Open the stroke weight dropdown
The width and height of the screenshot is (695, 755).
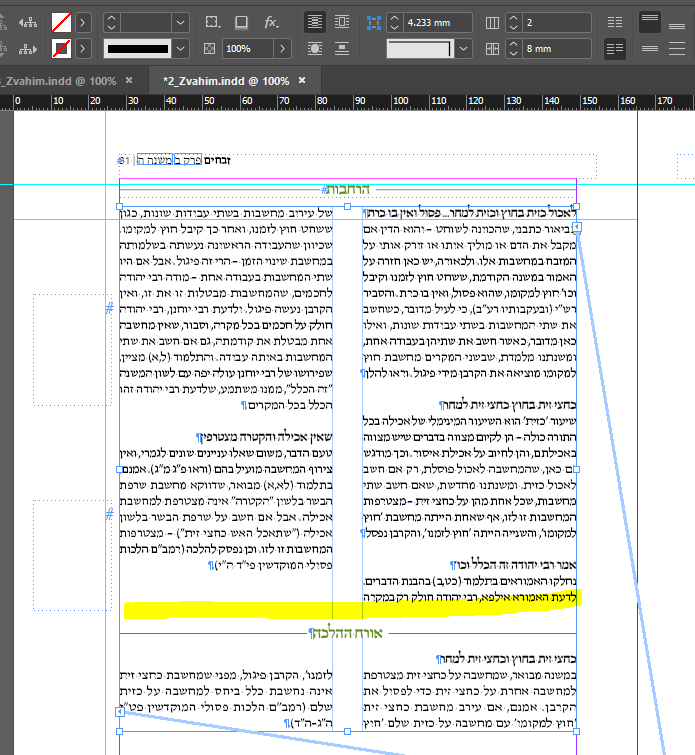point(182,21)
